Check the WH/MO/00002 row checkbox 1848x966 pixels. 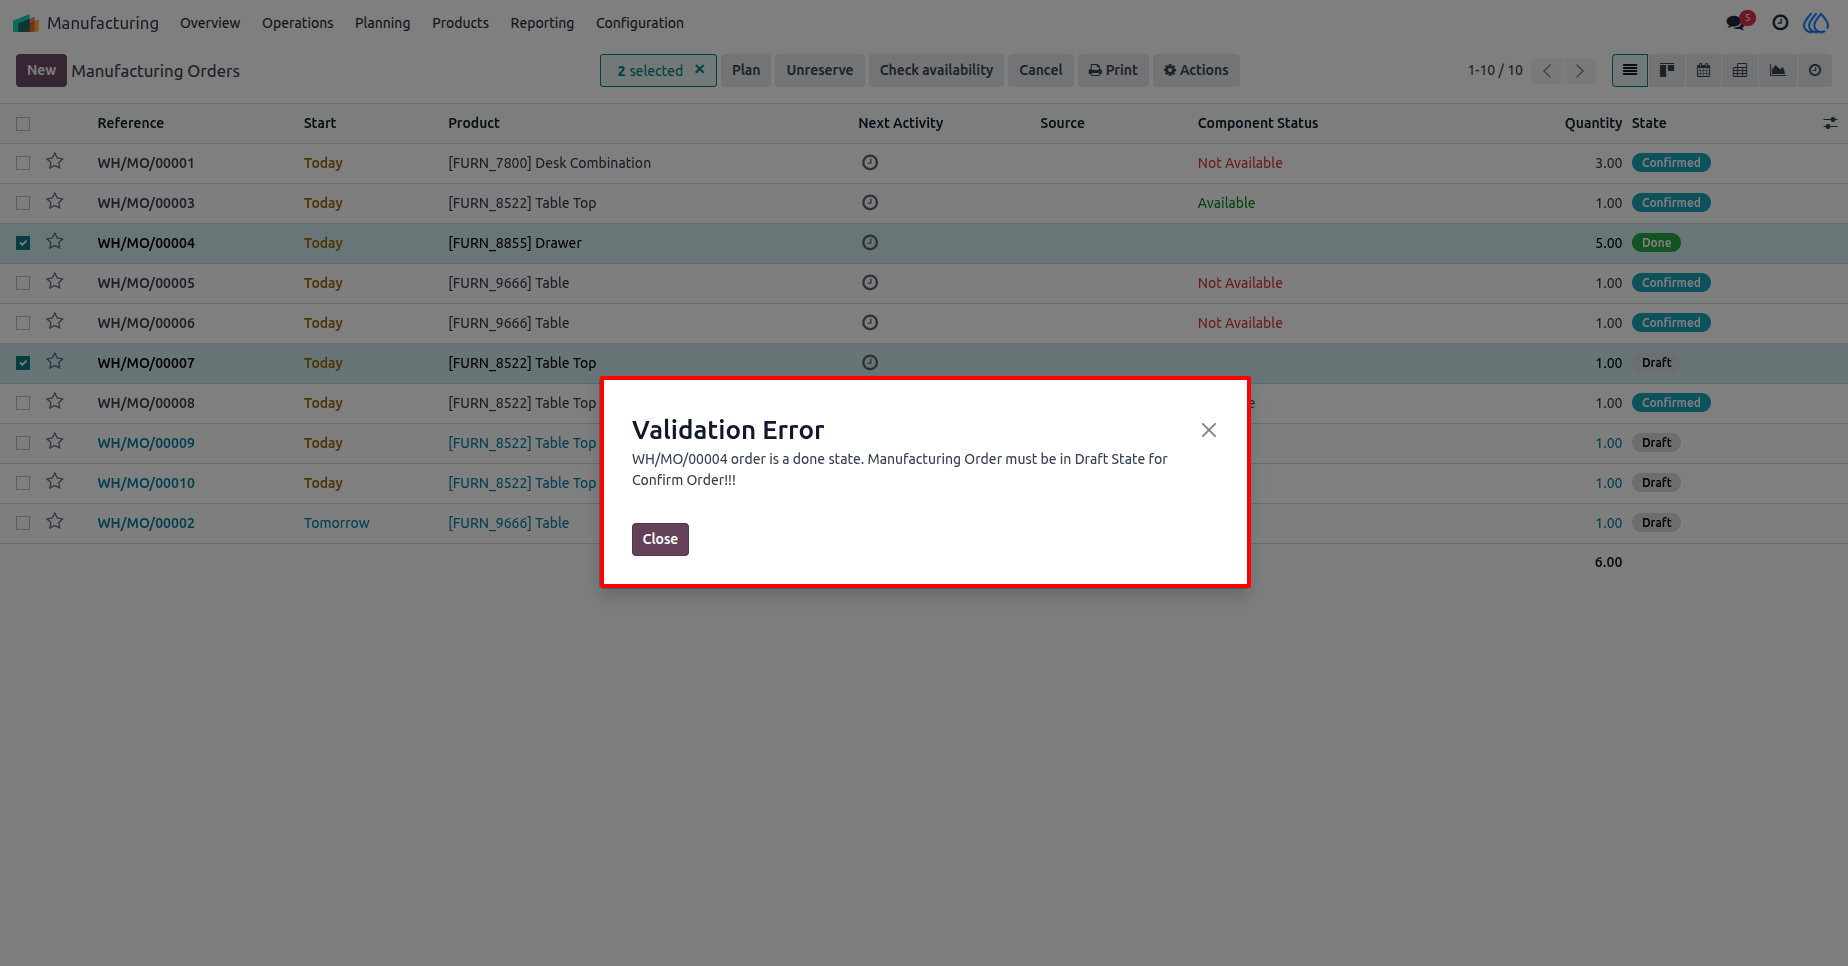pos(23,523)
